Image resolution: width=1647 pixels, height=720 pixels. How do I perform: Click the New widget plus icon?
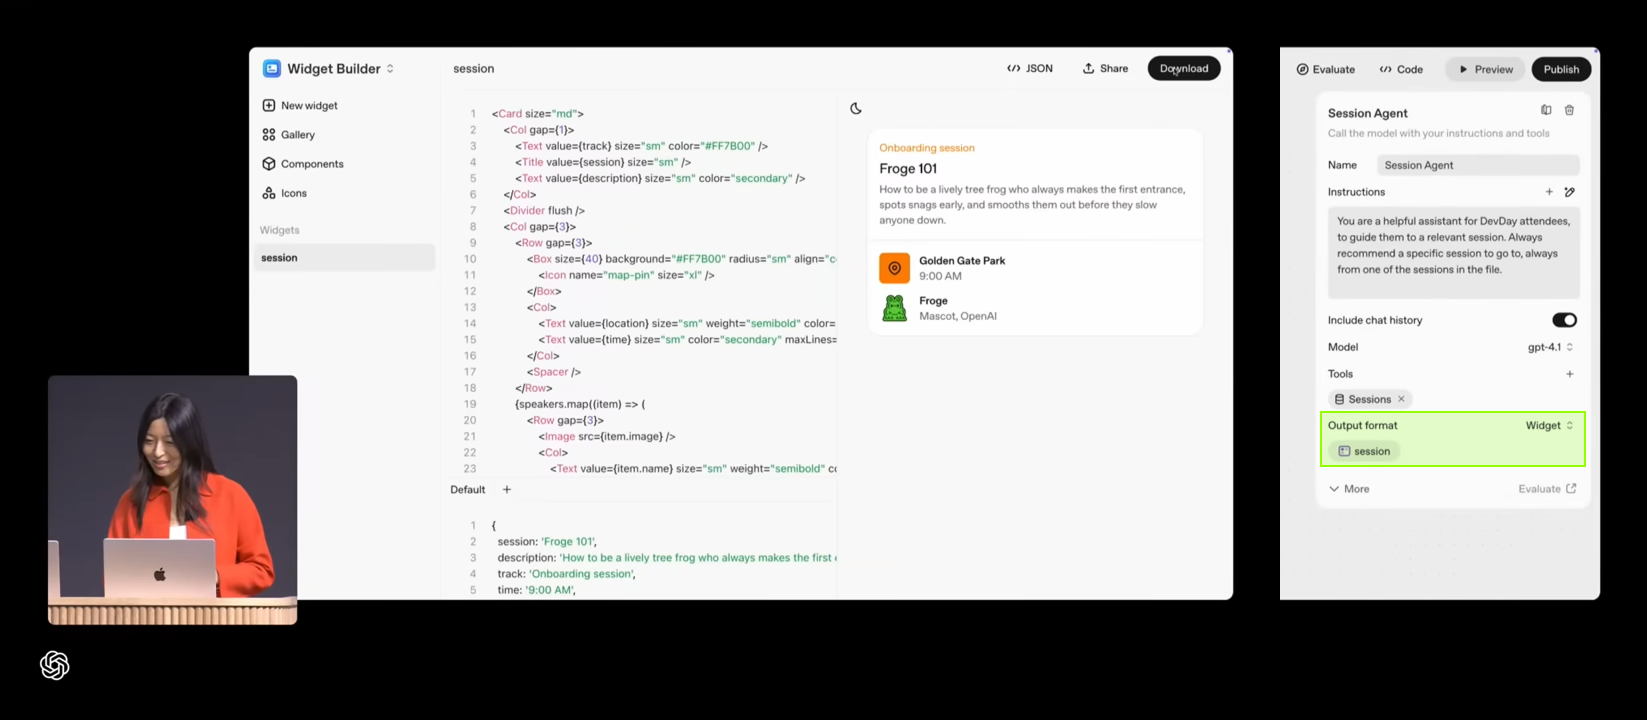tap(269, 105)
